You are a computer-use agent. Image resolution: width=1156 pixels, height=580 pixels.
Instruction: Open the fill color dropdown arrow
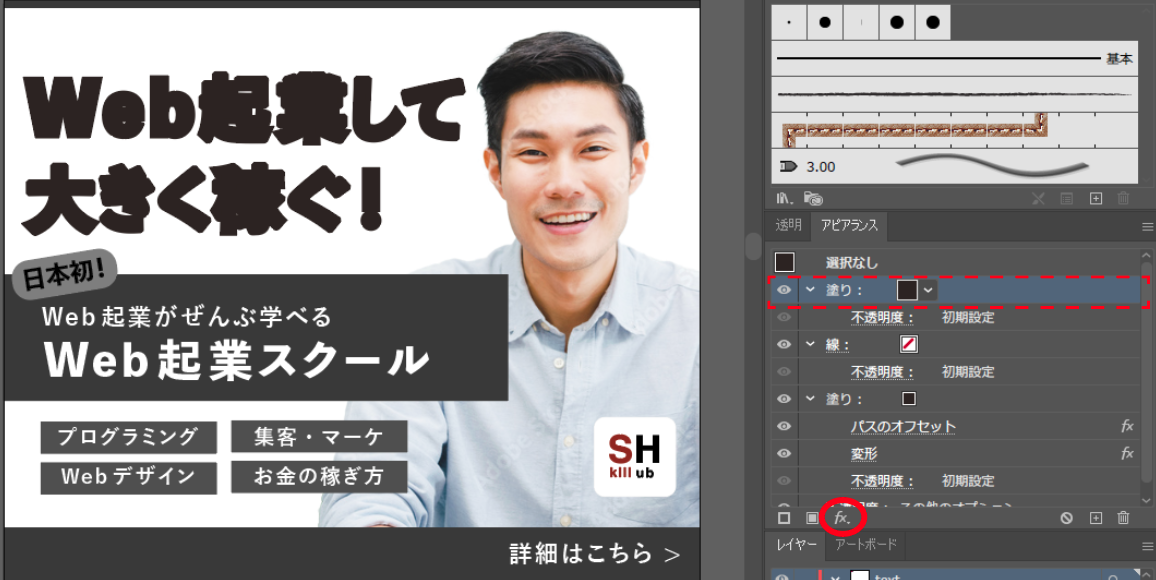point(928,290)
